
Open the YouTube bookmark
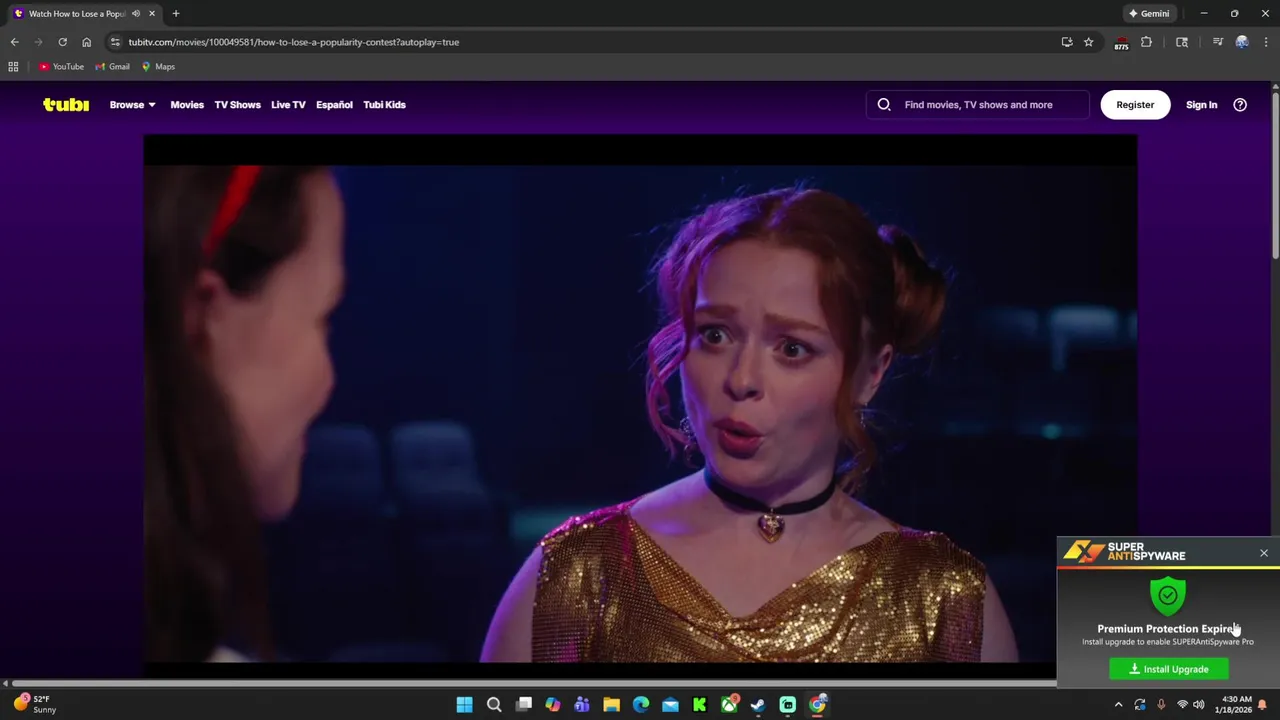[x=61, y=67]
